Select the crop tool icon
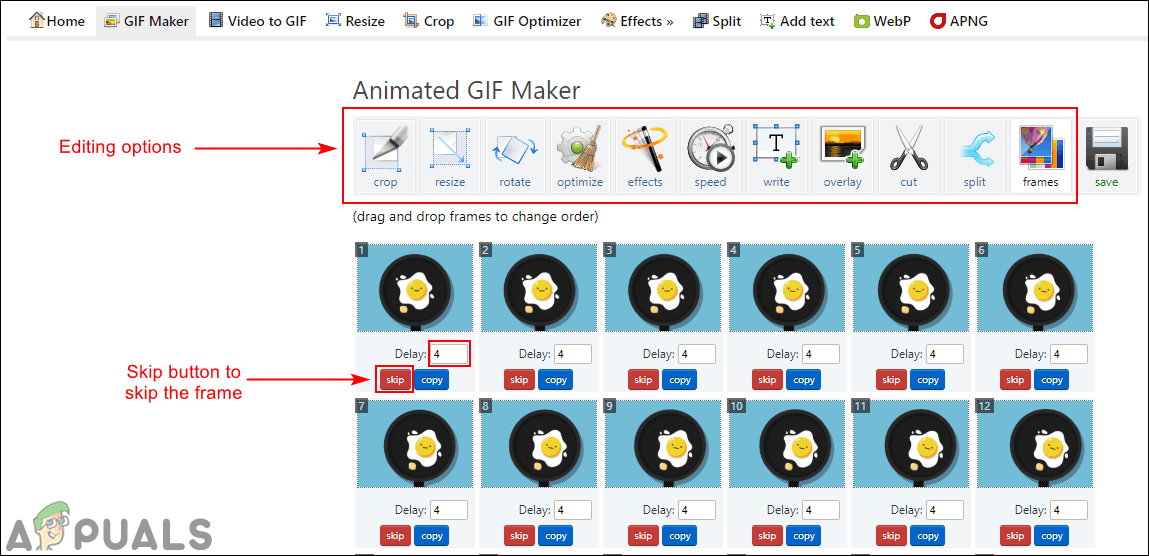Viewport: 1149px width, 556px height. pyautogui.click(x=385, y=156)
